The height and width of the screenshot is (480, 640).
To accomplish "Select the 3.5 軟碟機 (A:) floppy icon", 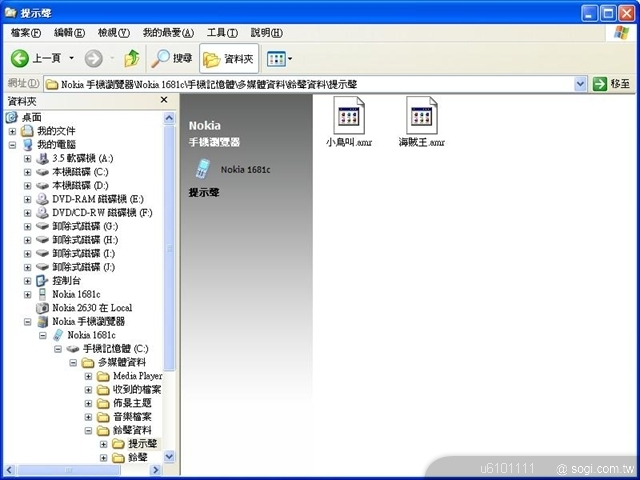I will coord(42,158).
